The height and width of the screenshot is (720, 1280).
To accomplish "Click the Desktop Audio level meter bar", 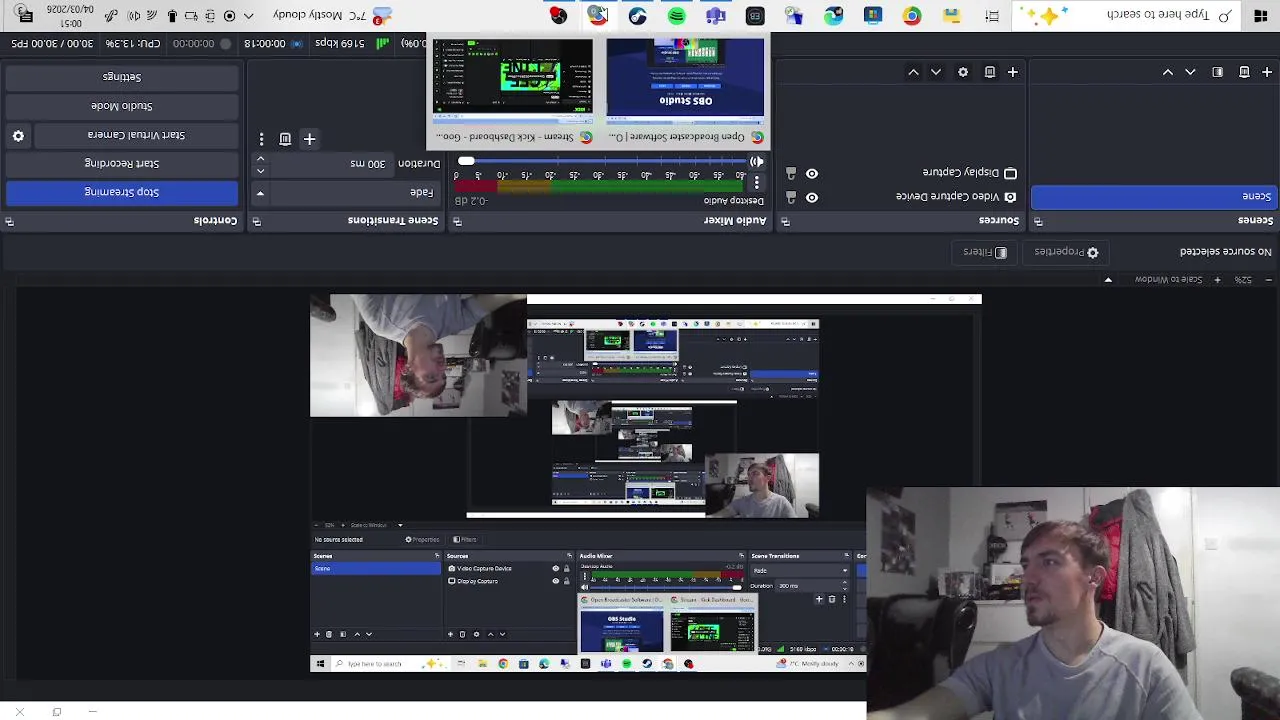I will (600, 185).
